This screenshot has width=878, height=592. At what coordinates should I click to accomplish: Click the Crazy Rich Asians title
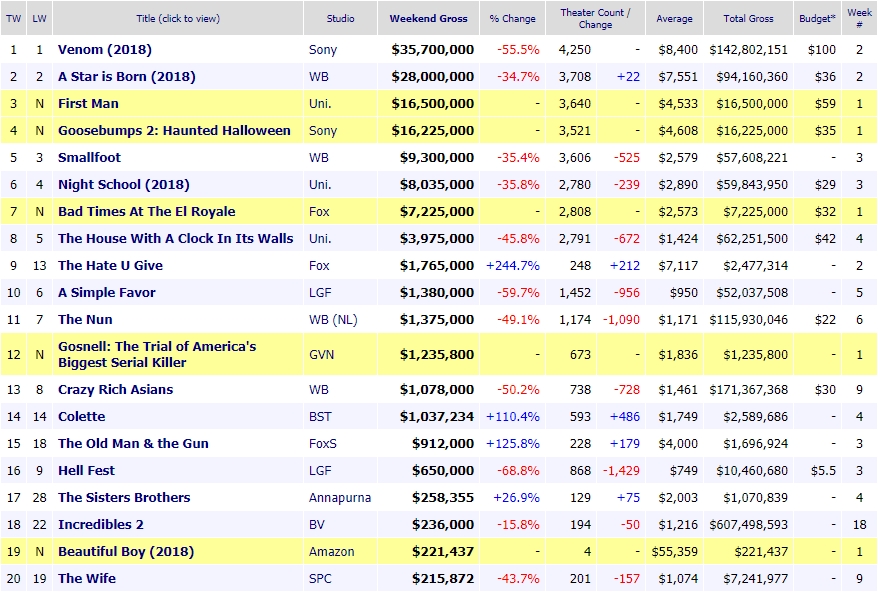click(115, 390)
